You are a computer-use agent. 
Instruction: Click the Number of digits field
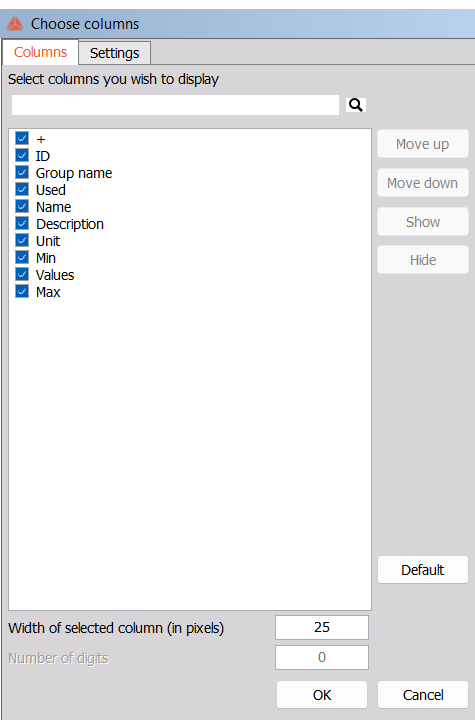point(322,657)
